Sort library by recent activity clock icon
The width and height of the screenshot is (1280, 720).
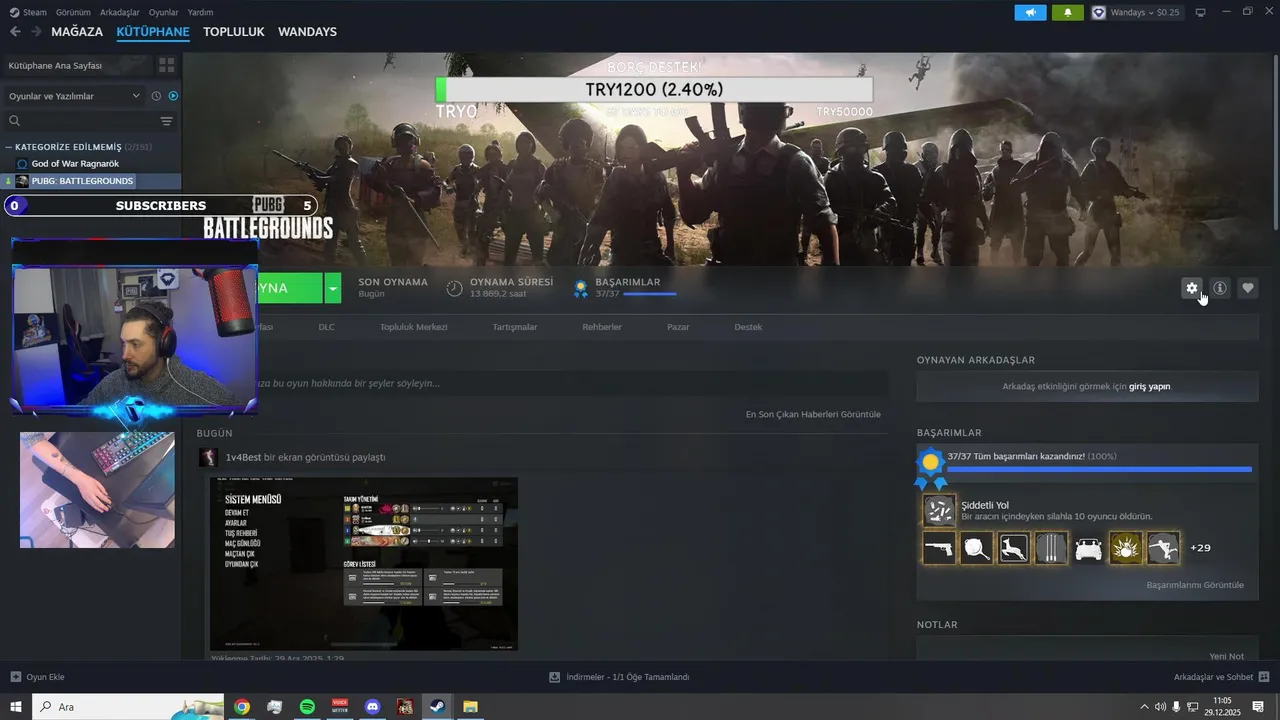[x=156, y=96]
